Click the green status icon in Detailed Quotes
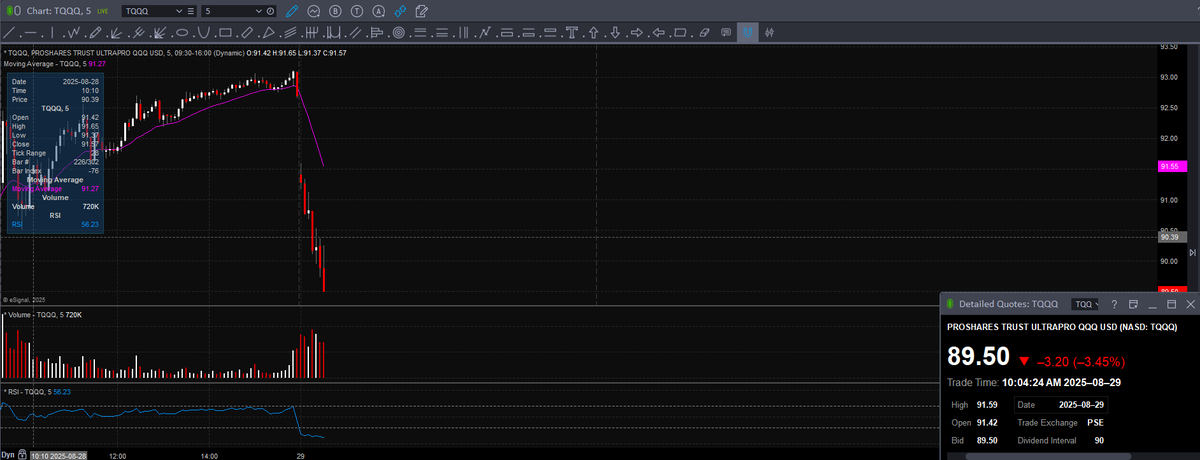1200x460 pixels. (x=951, y=303)
